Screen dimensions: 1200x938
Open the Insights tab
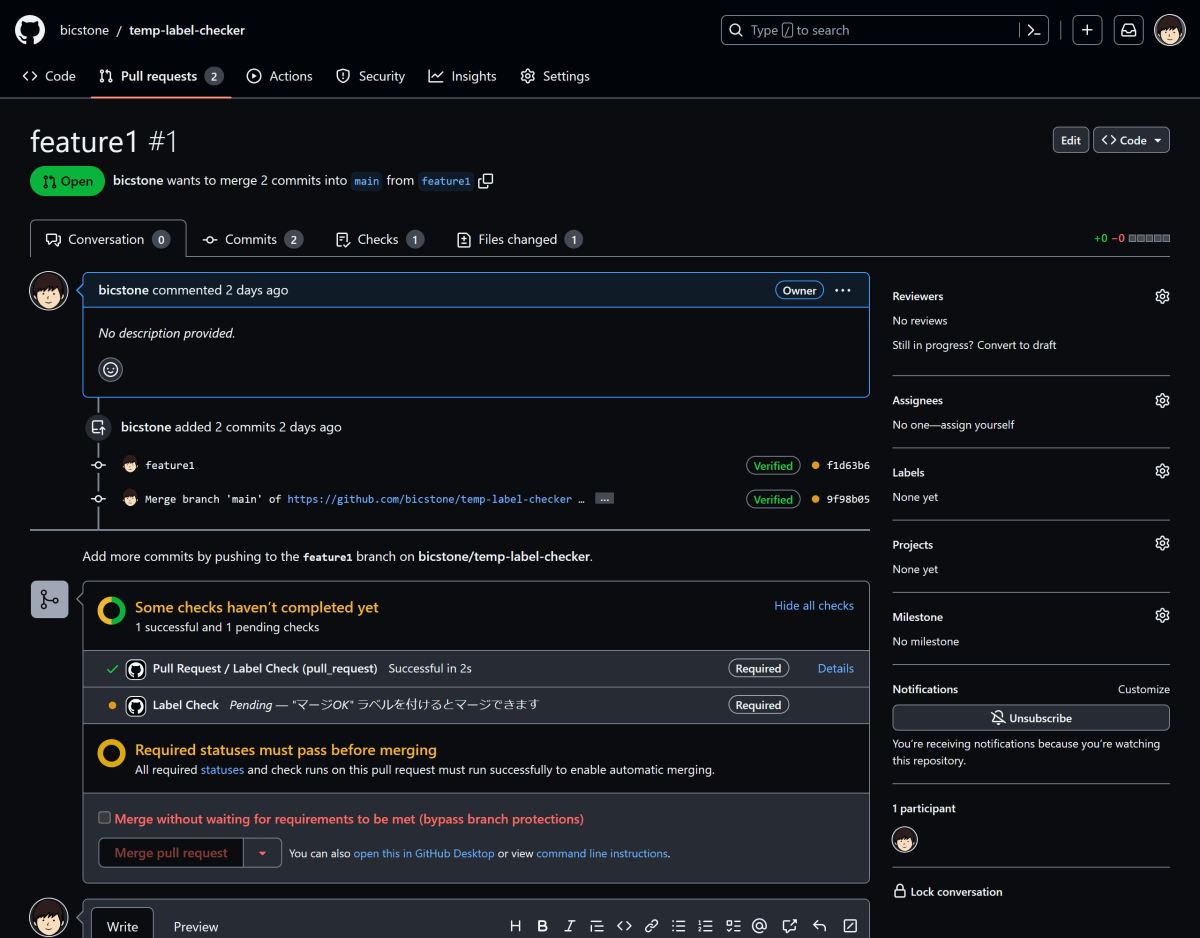pyautogui.click(x=462, y=76)
